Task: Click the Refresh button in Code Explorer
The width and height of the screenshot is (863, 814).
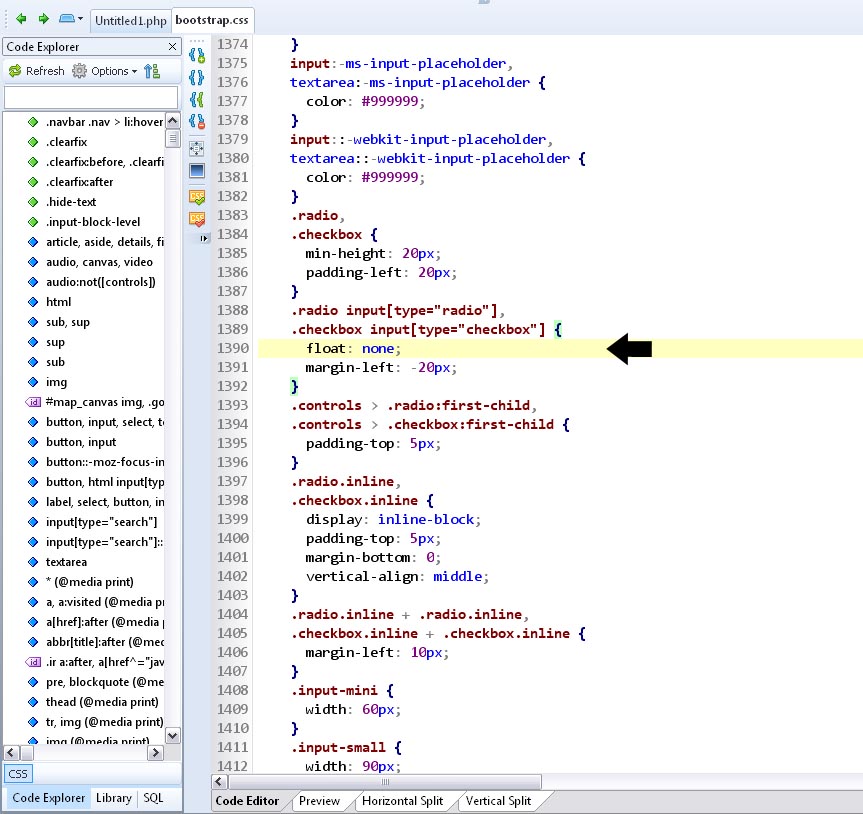Action: click(36, 71)
